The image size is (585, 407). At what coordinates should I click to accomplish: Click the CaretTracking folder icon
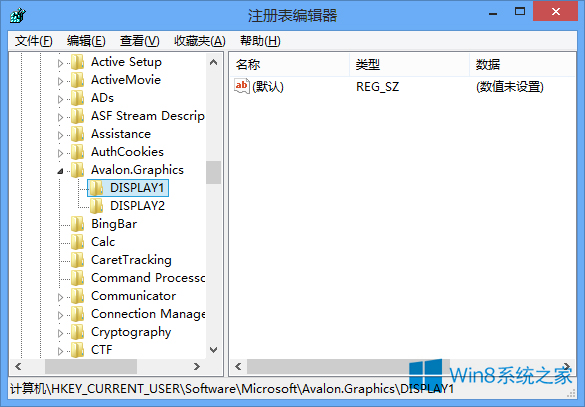click(77, 260)
